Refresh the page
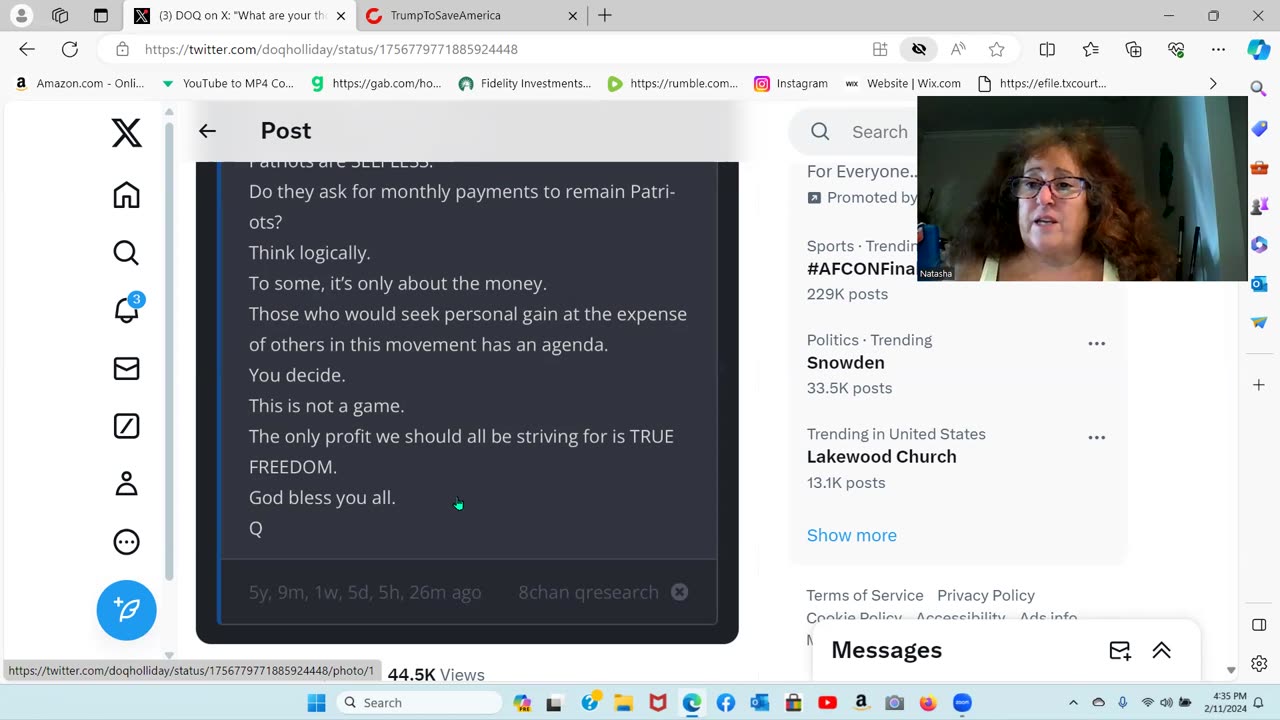The height and width of the screenshot is (720, 1280). click(70, 49)
